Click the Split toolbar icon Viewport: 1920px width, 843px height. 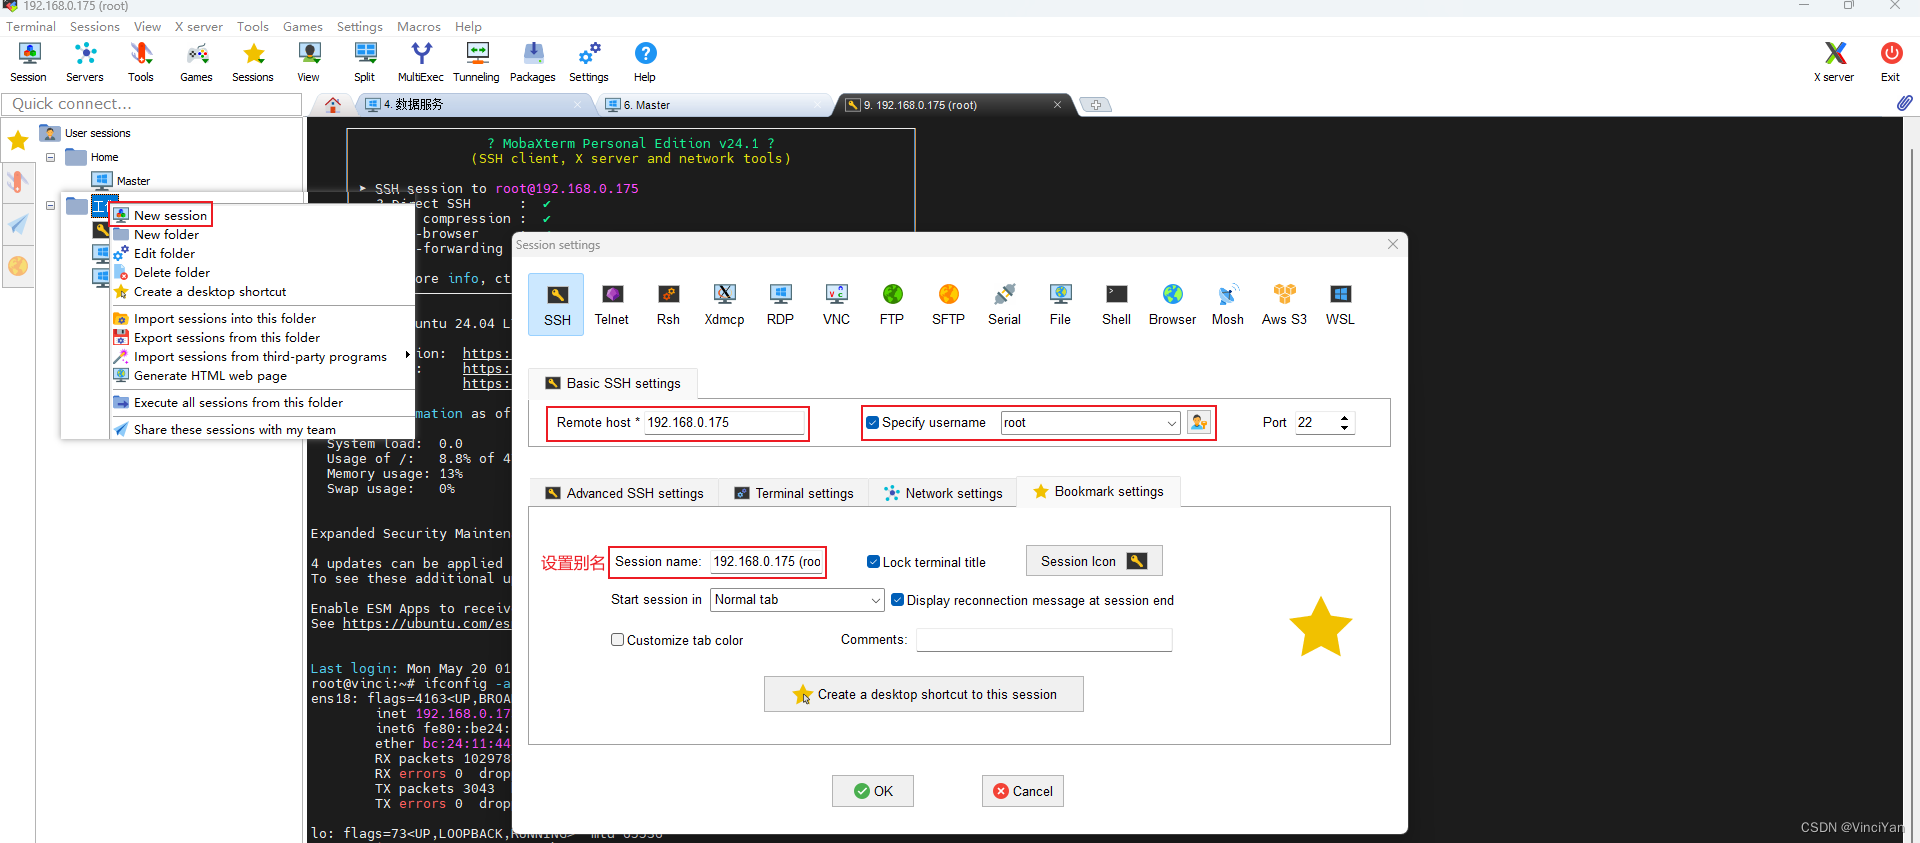(x=365, y=62)
